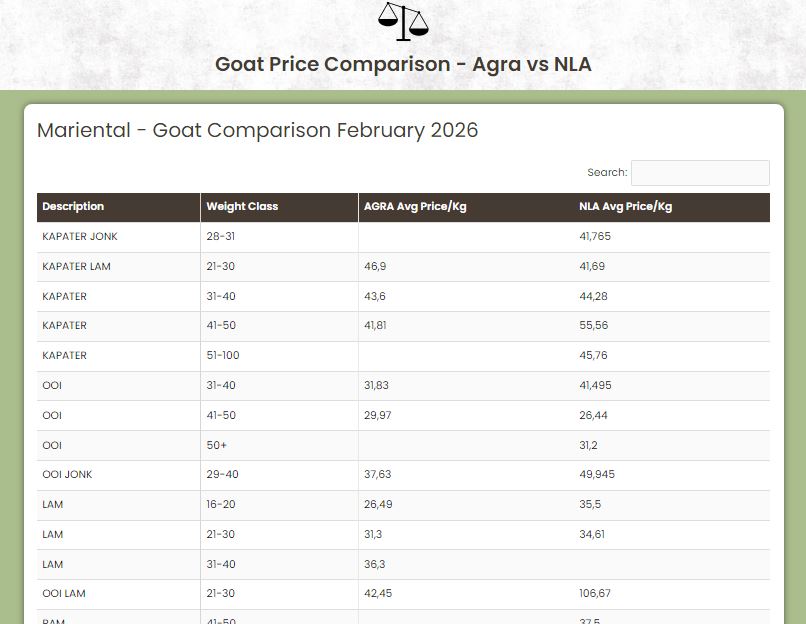Click AGRA price 41,81
This screenshot has height=624, width=806.
coord(375,325)
